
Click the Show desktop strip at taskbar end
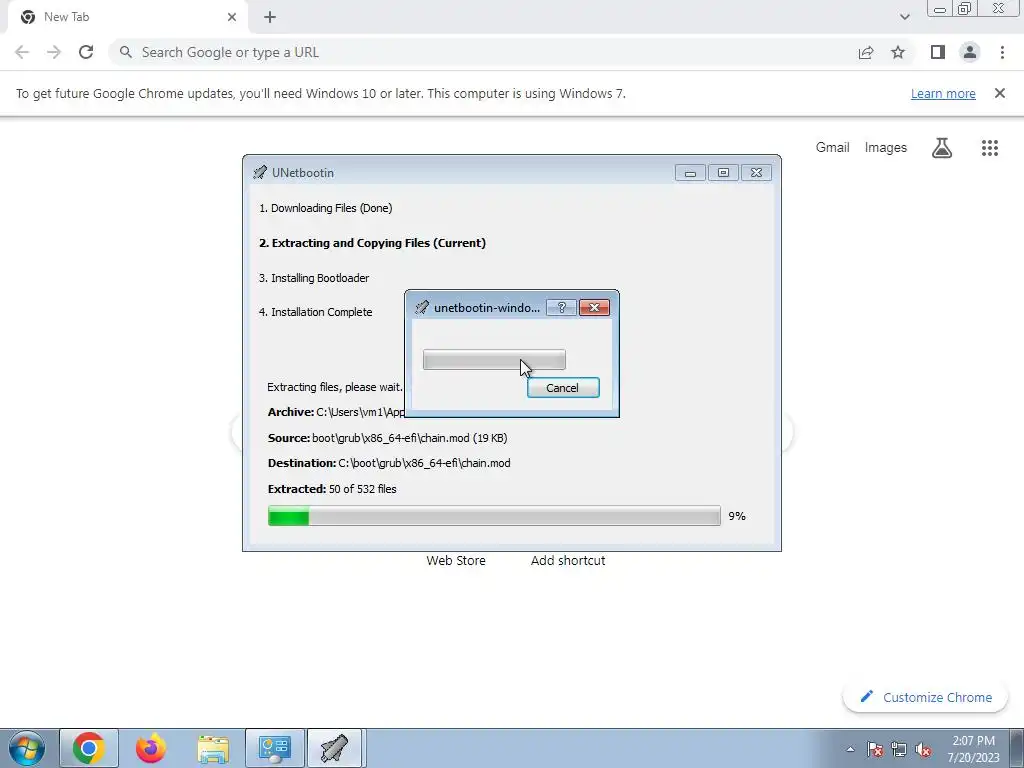point(1017,748)
